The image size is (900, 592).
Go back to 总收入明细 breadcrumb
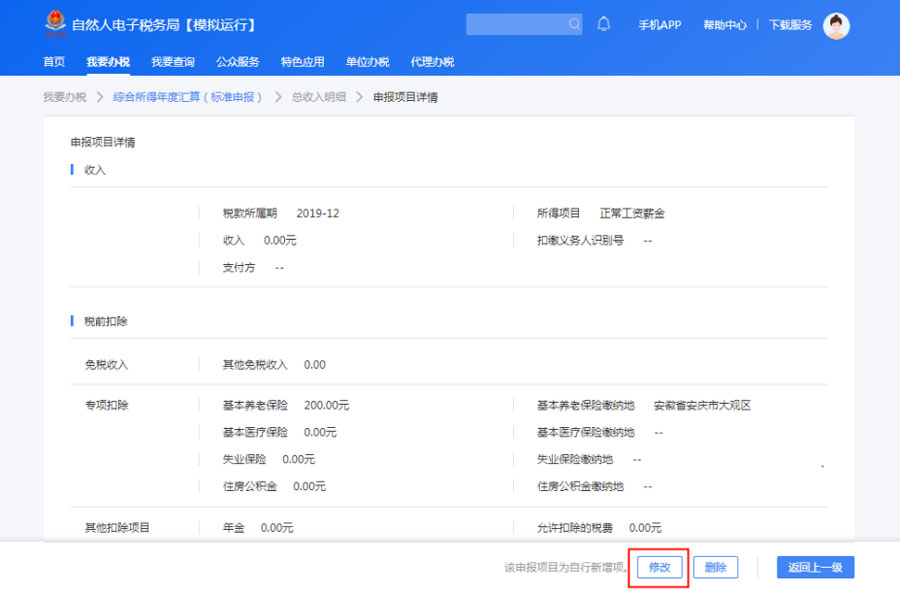[x=318, y=97]
